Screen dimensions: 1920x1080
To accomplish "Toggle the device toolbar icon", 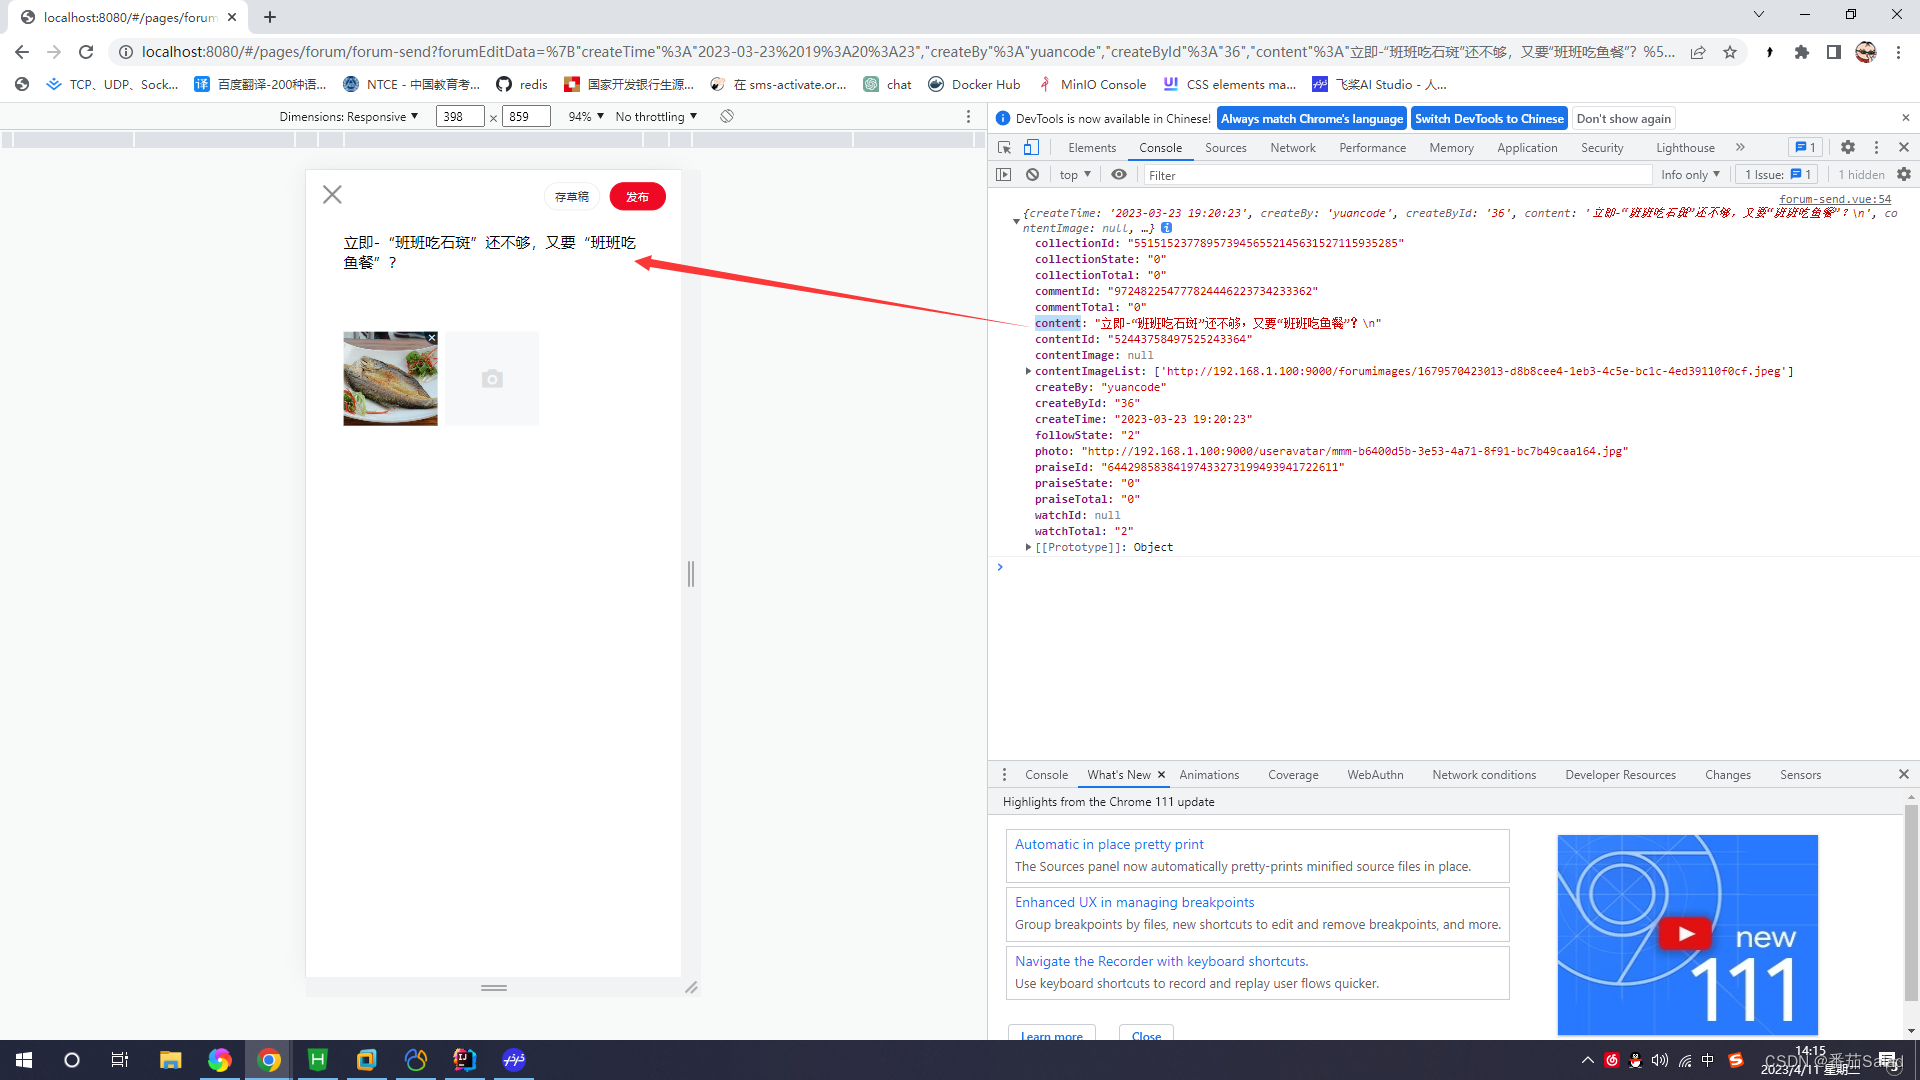I will click(1032, 147).
